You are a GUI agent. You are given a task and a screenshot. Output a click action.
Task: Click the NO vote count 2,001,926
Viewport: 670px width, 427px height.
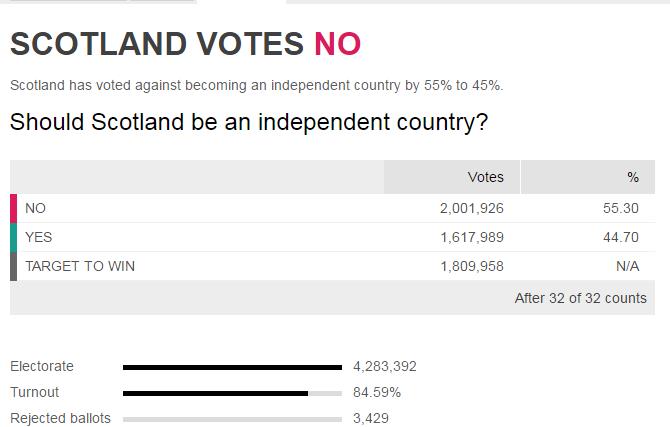point(471,208)
